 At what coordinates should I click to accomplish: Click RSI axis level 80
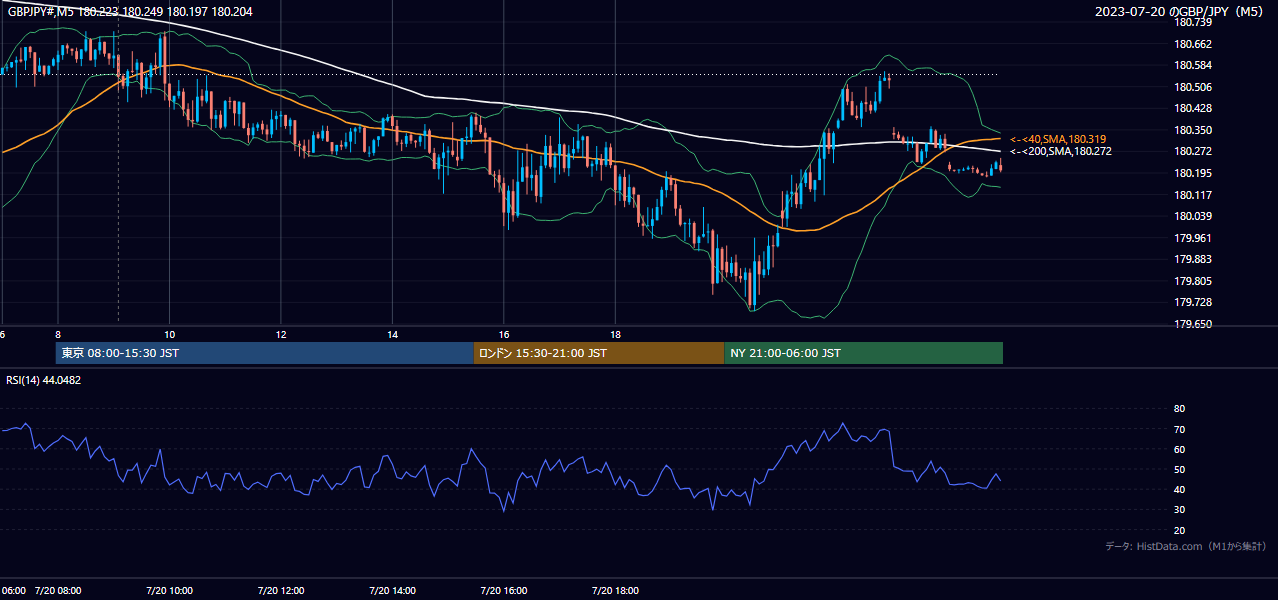pos(1179,409)
